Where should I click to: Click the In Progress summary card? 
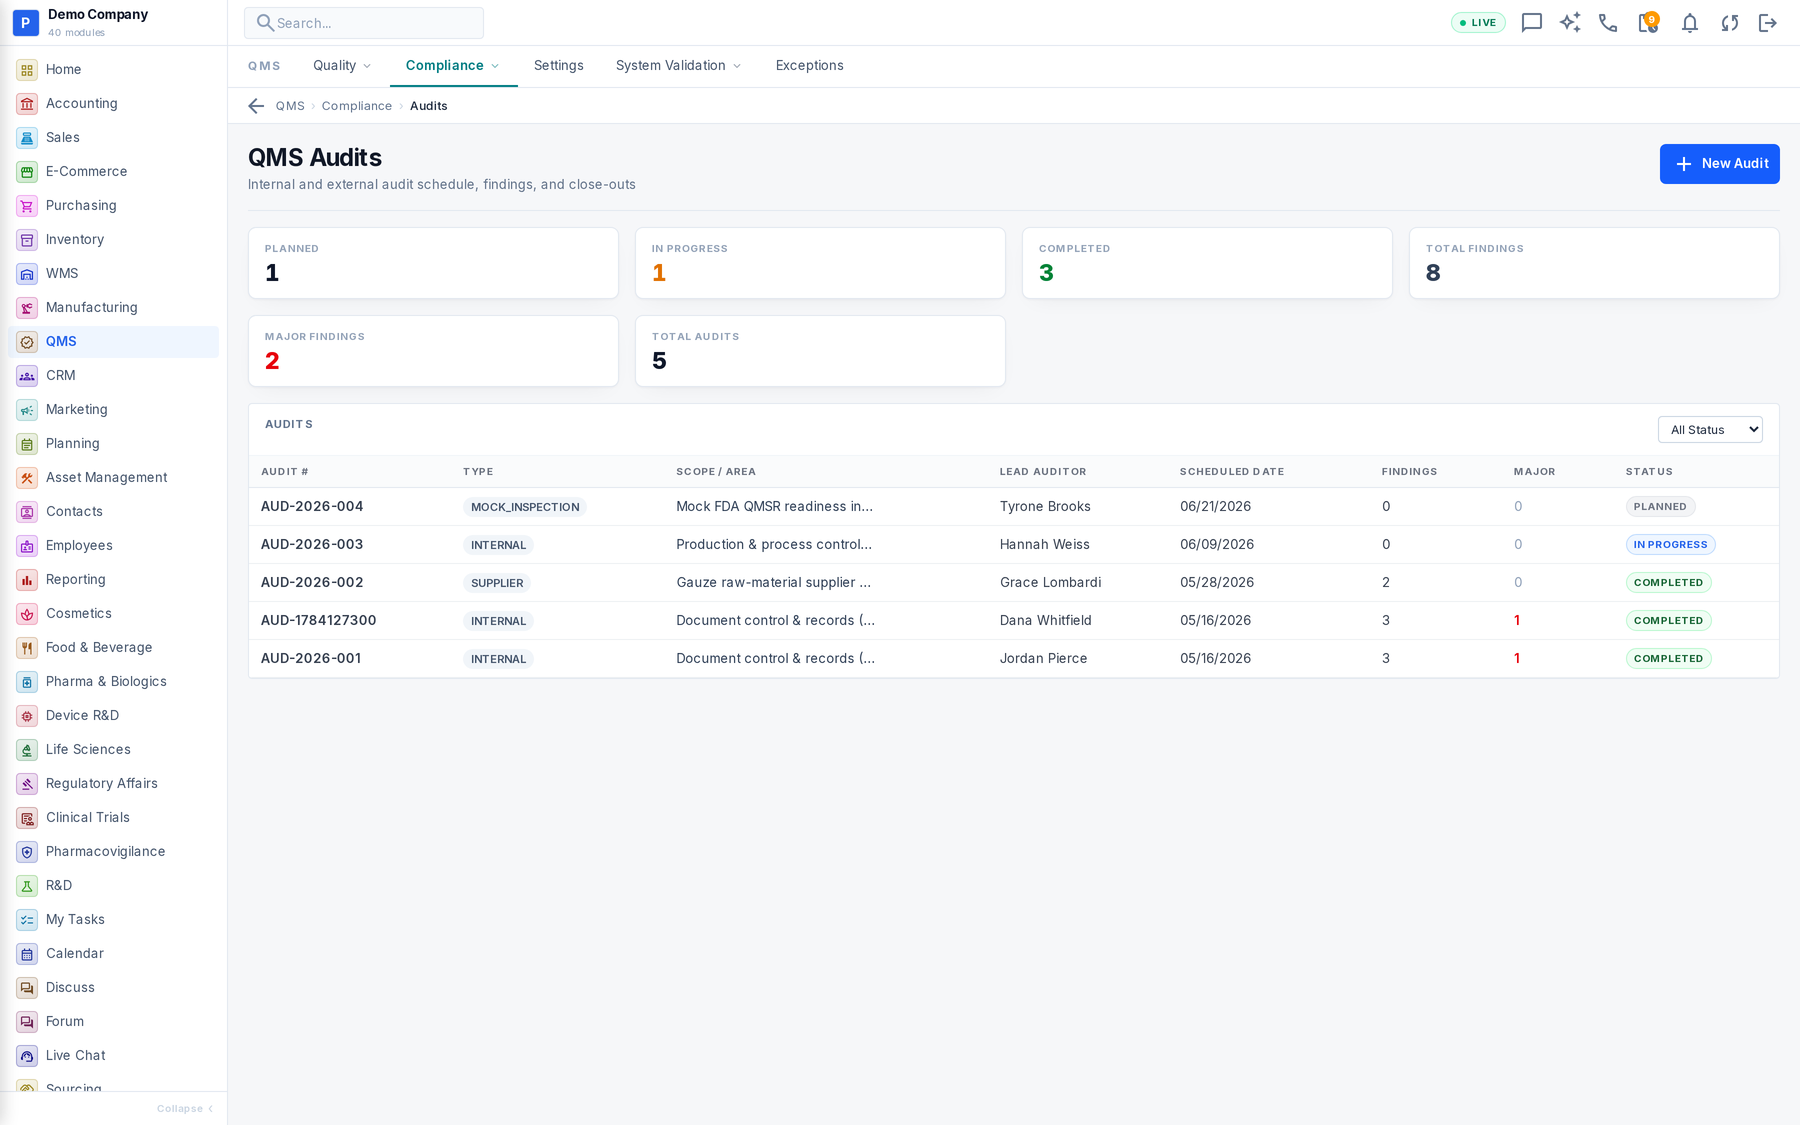(820, 263)
